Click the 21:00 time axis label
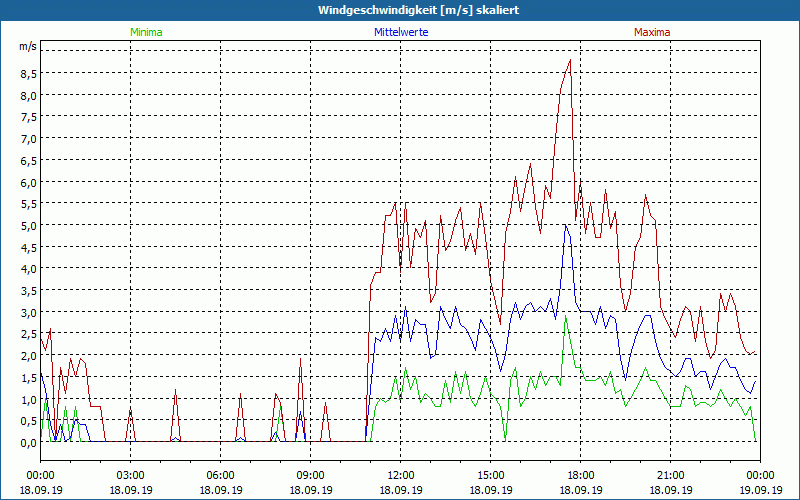This screenshot has height=500, width=800. 670,476
